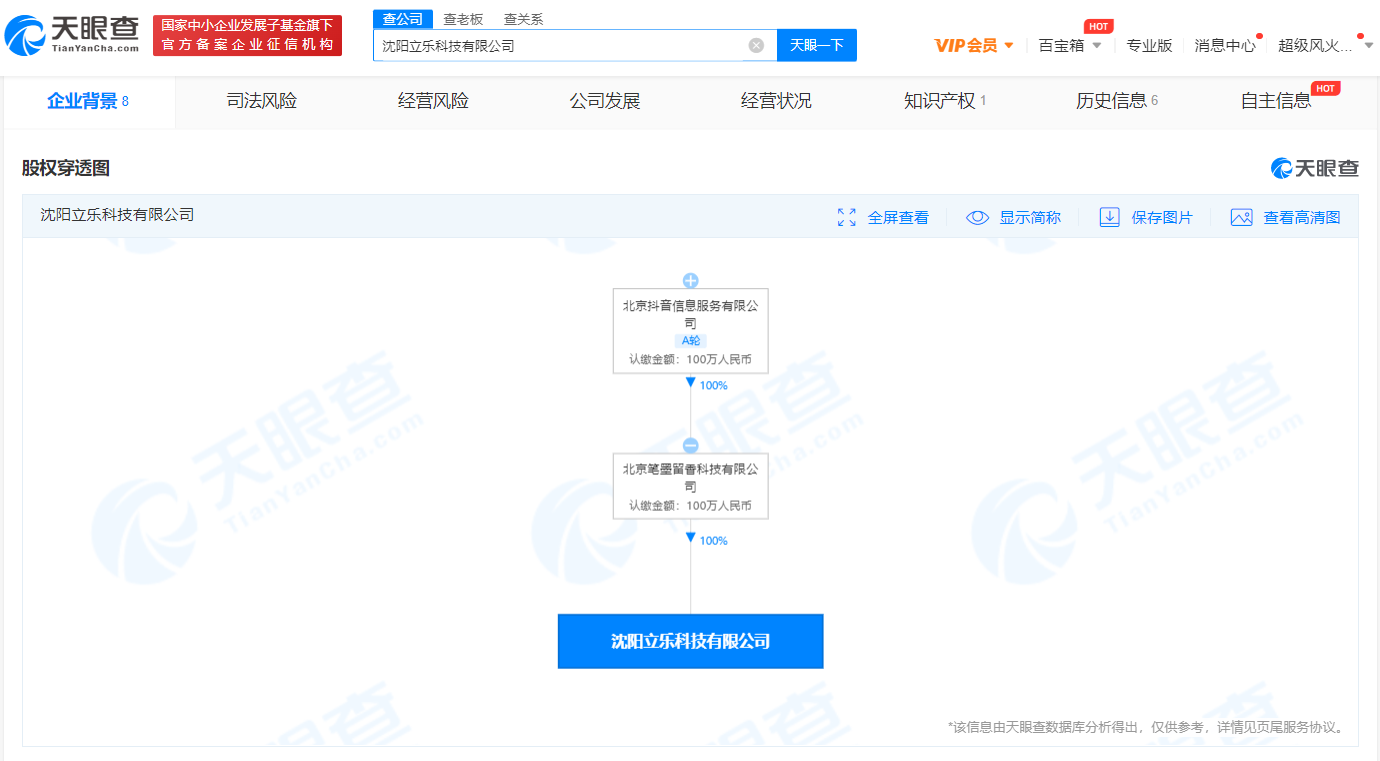Collapse the 北京笔墨留香科技有限公司 node
The width and height of the screenshot is (1380, 761).
click(x=690, y=446)
